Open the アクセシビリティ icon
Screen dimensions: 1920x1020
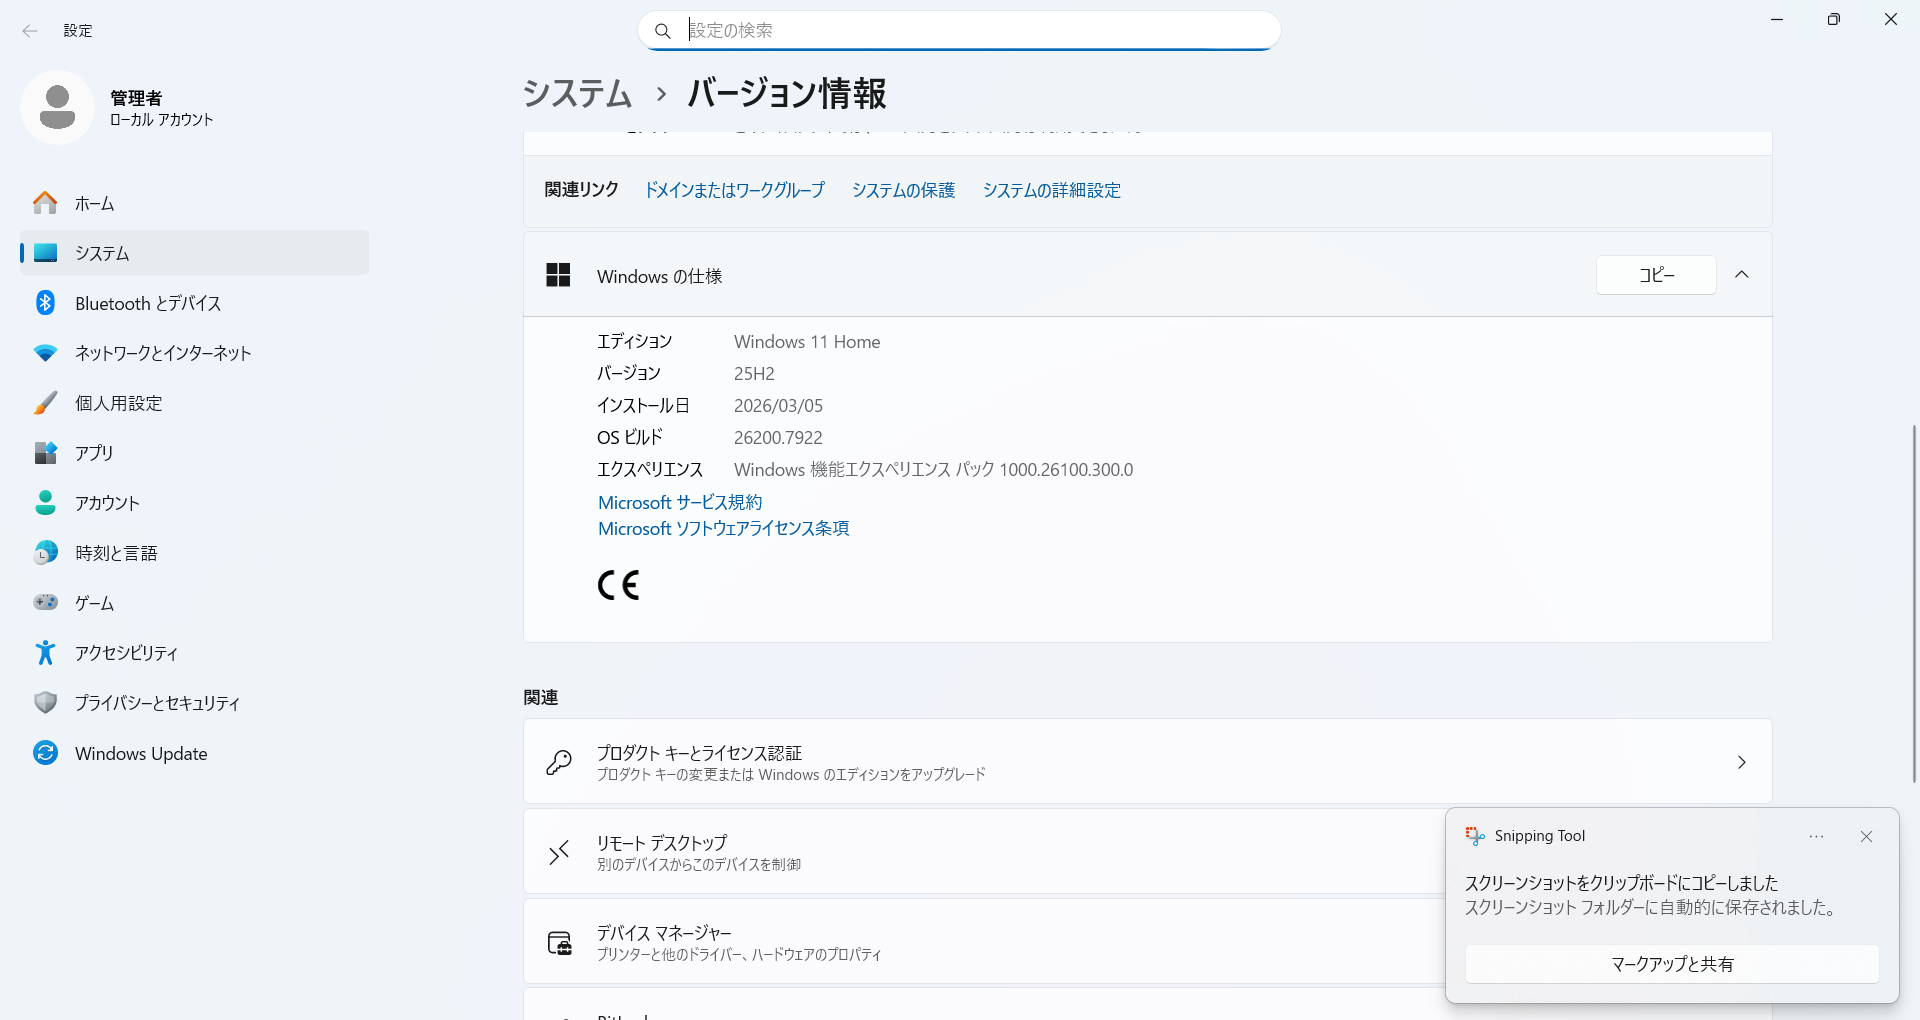click(45, 653)
